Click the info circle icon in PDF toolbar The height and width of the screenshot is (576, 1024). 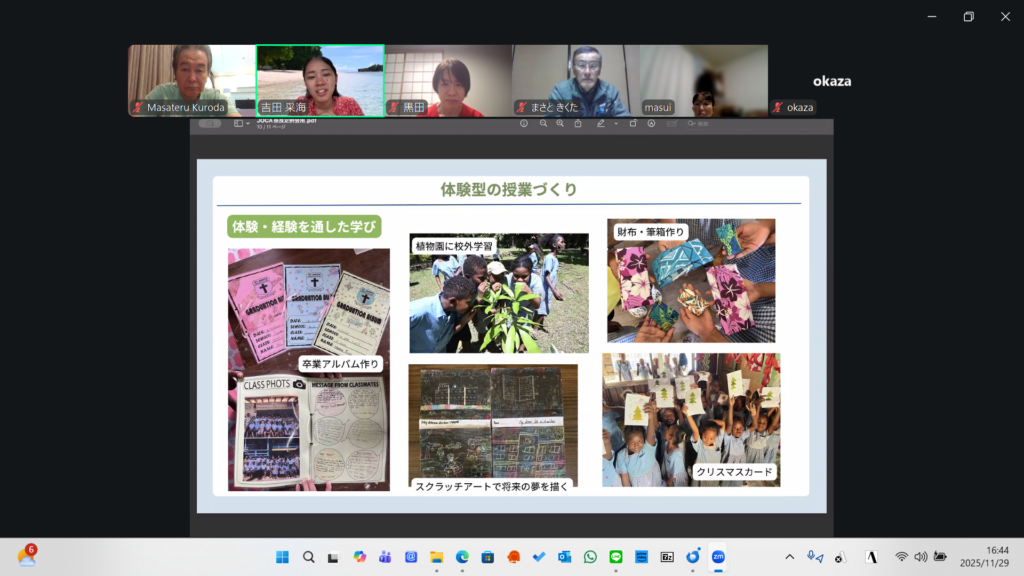pyautogui.click(x=524, y=124)
